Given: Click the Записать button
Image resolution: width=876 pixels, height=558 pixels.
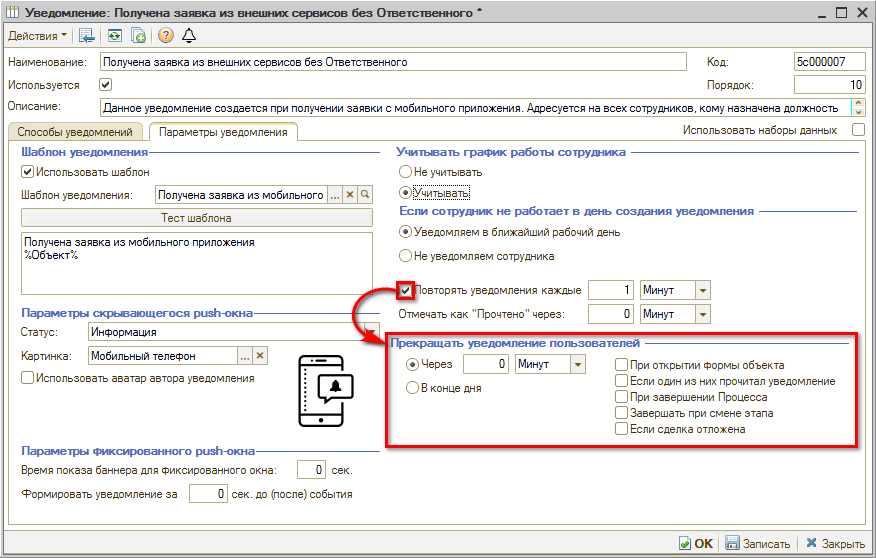Looking at the screenshot, I should tap(757, 544).
